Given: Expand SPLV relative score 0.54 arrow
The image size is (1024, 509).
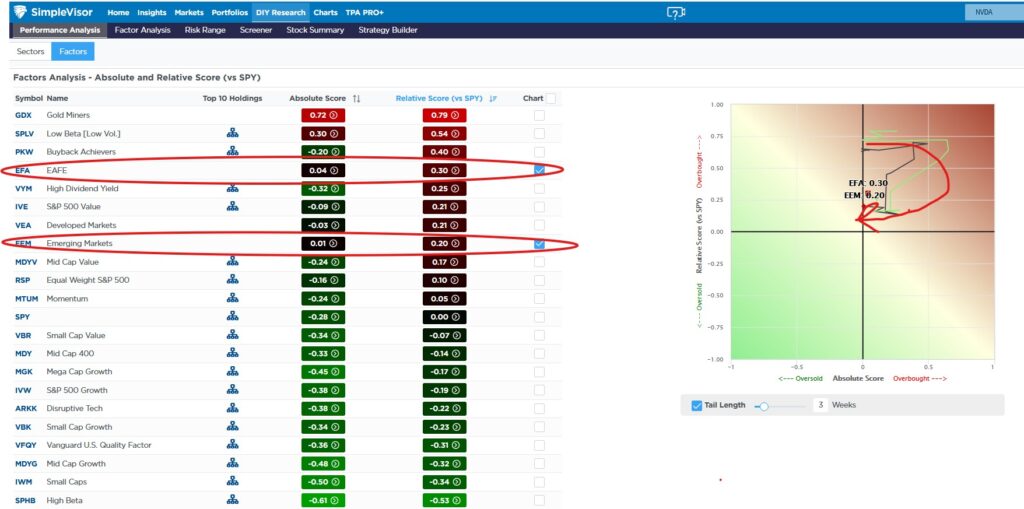Looking at the screenshot, I should [x=455, y=133].
